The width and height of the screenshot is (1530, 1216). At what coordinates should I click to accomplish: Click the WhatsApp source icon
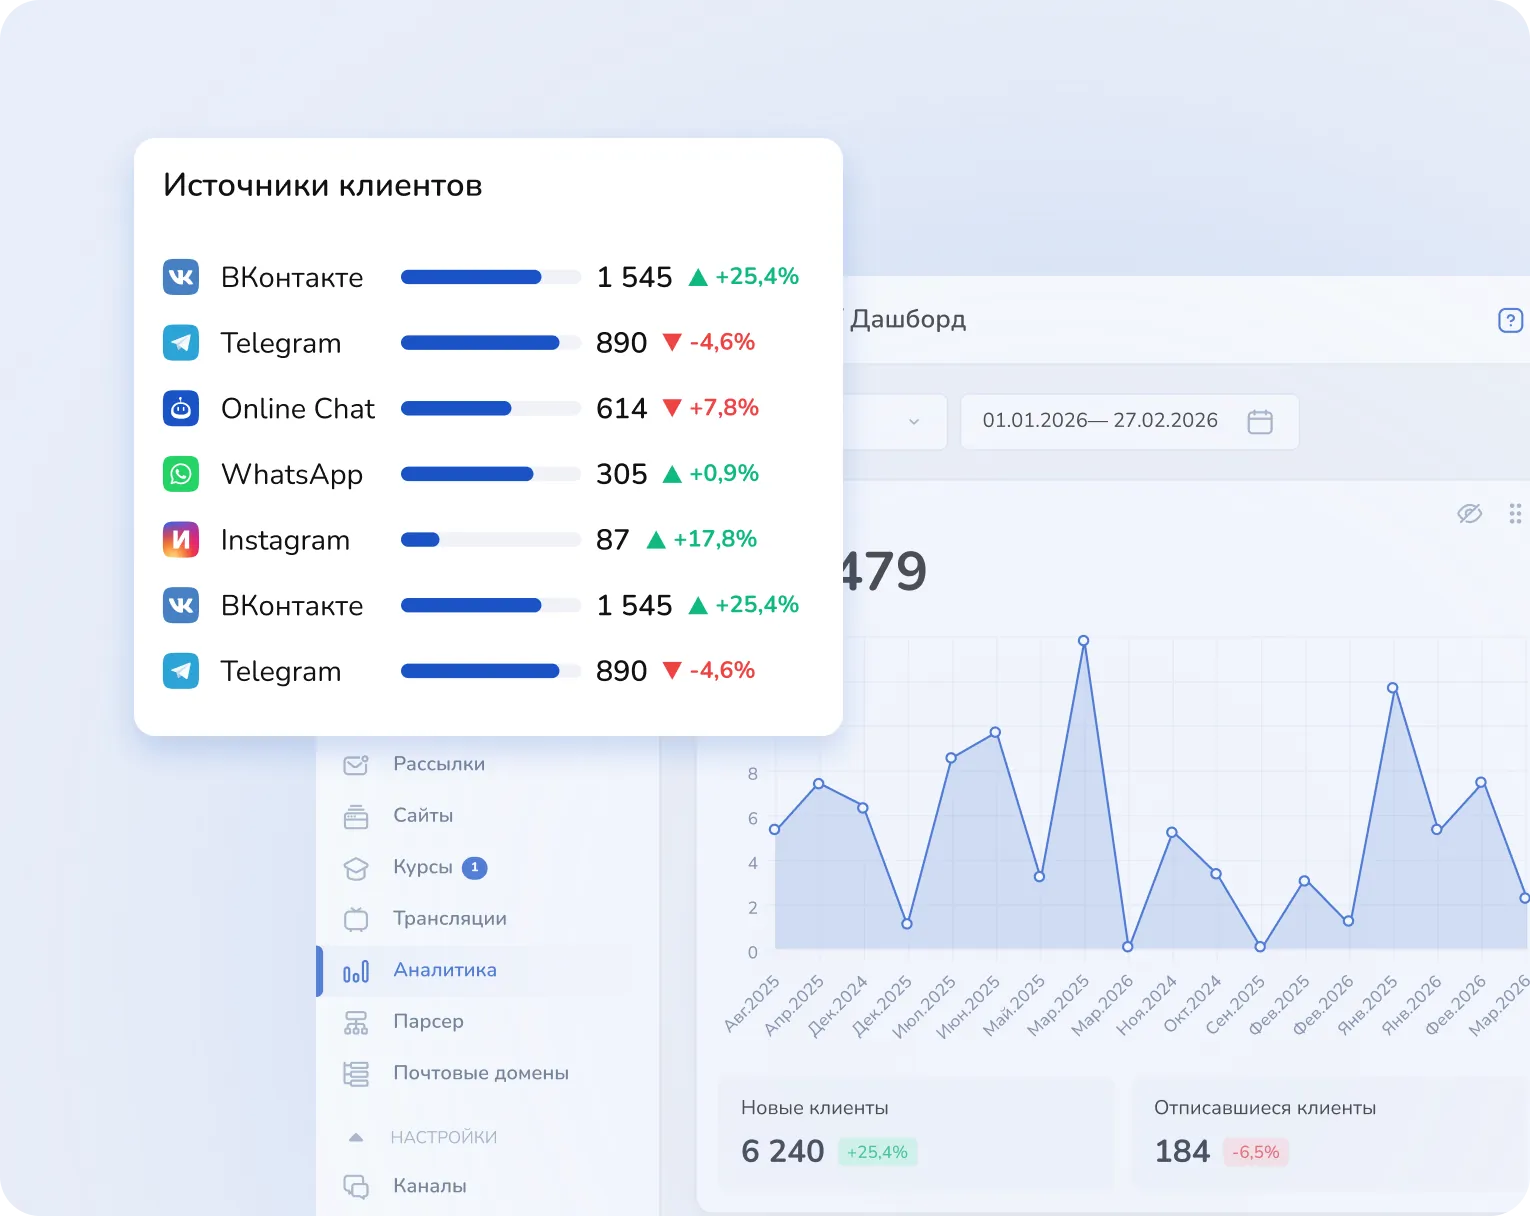[x=181, y=474]
